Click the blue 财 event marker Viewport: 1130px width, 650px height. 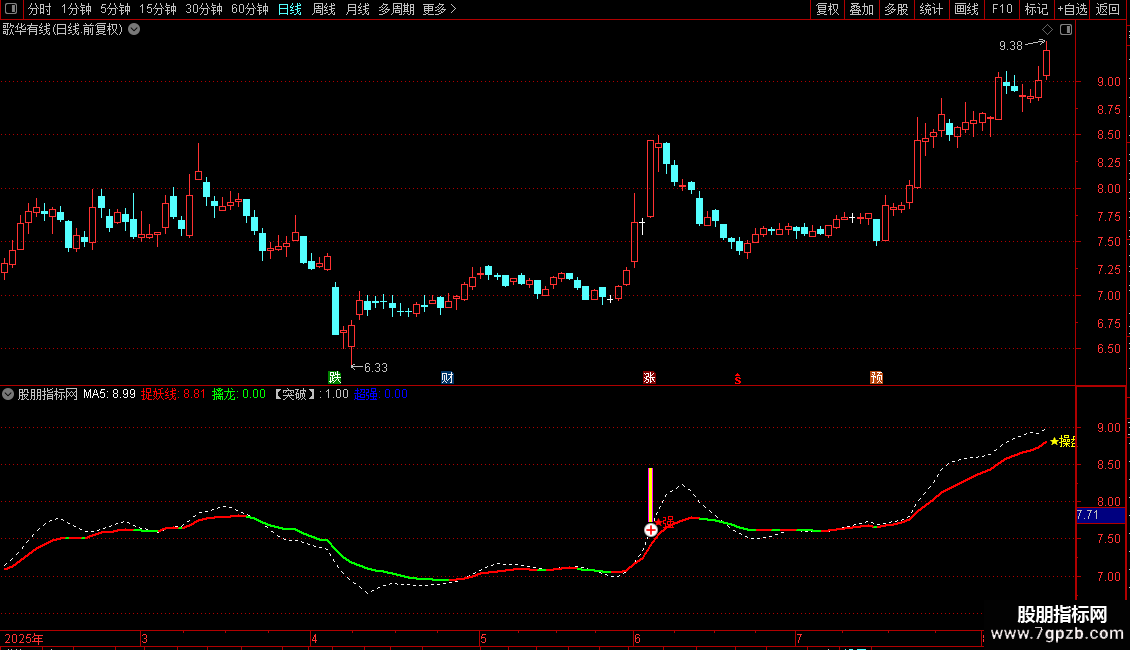[x=447, y=378]
